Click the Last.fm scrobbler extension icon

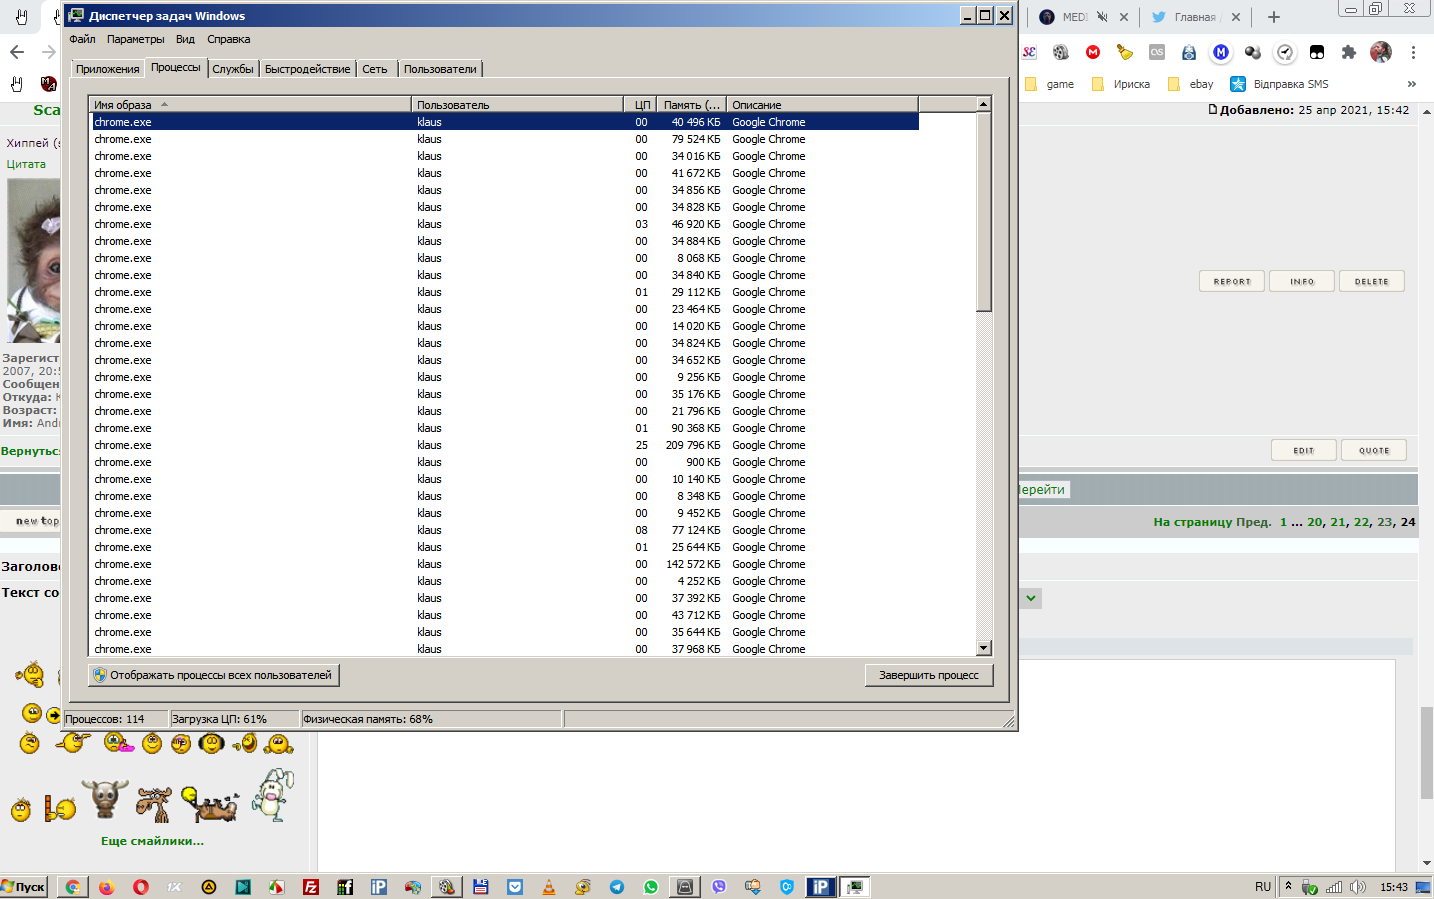(x=1157, y=52)
